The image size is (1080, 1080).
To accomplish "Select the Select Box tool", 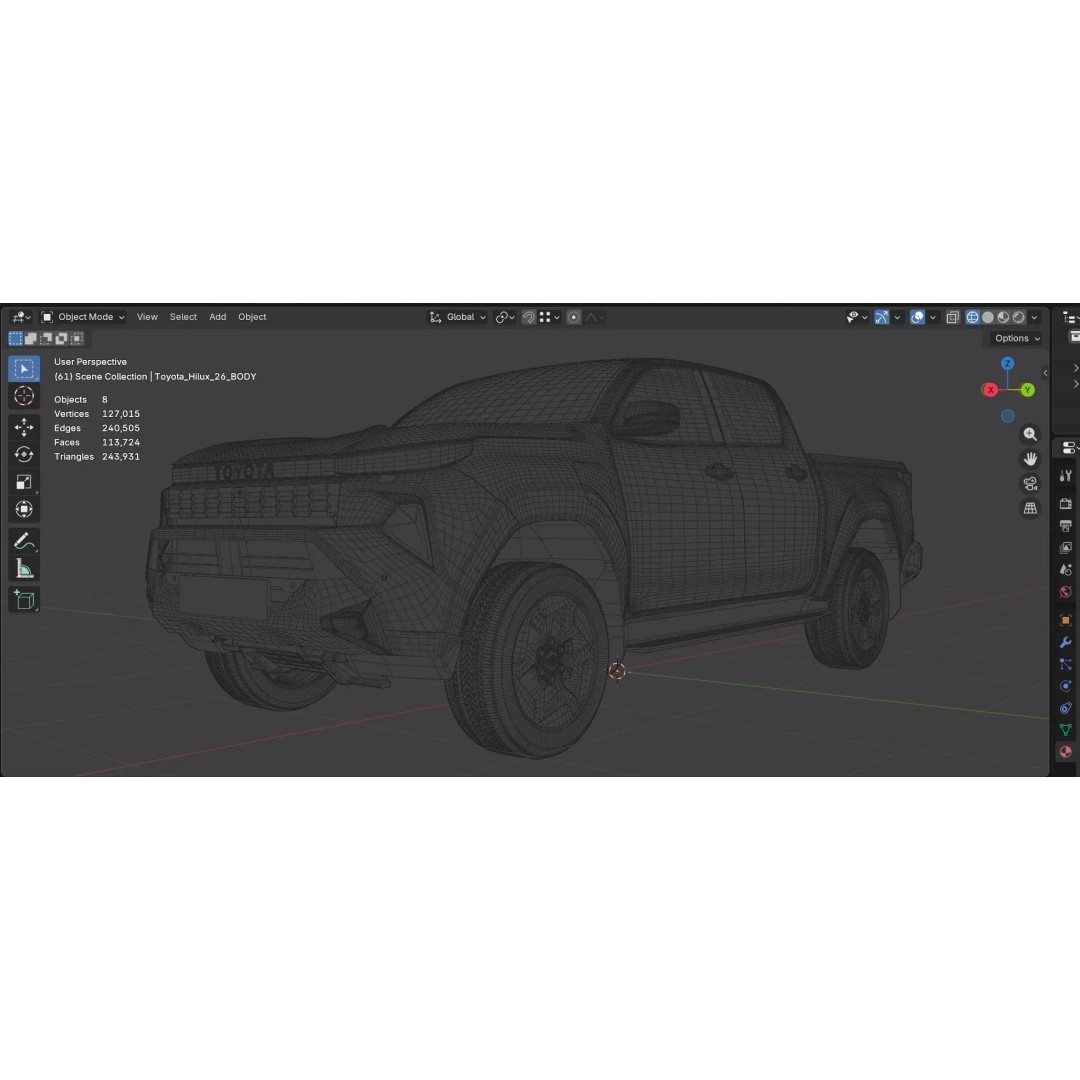I will click(24, 368).
